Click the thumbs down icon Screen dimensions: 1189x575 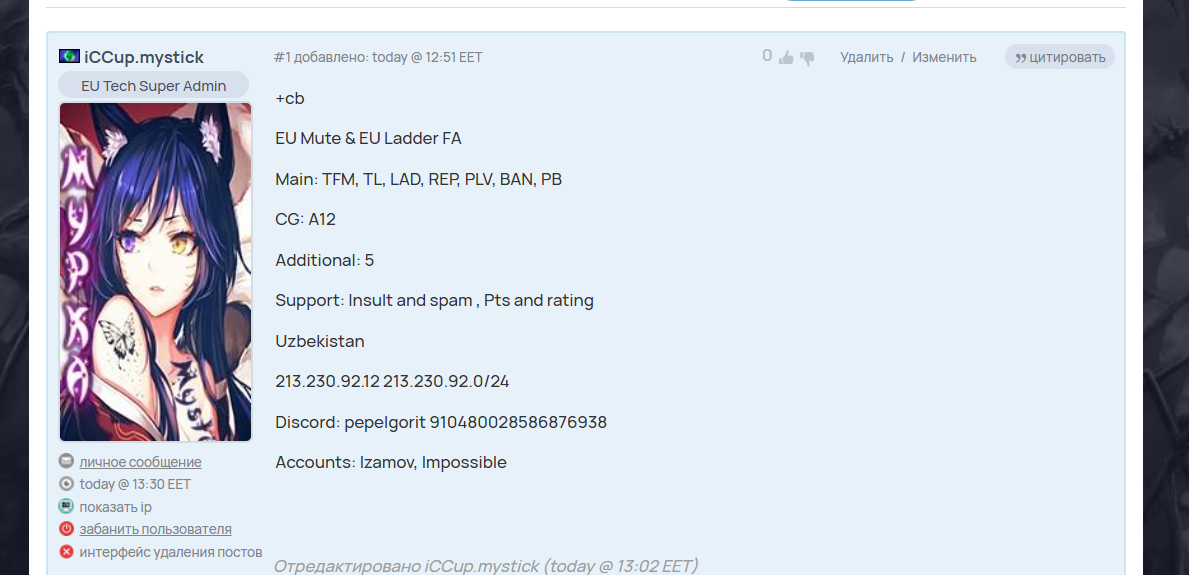[807, 58]
